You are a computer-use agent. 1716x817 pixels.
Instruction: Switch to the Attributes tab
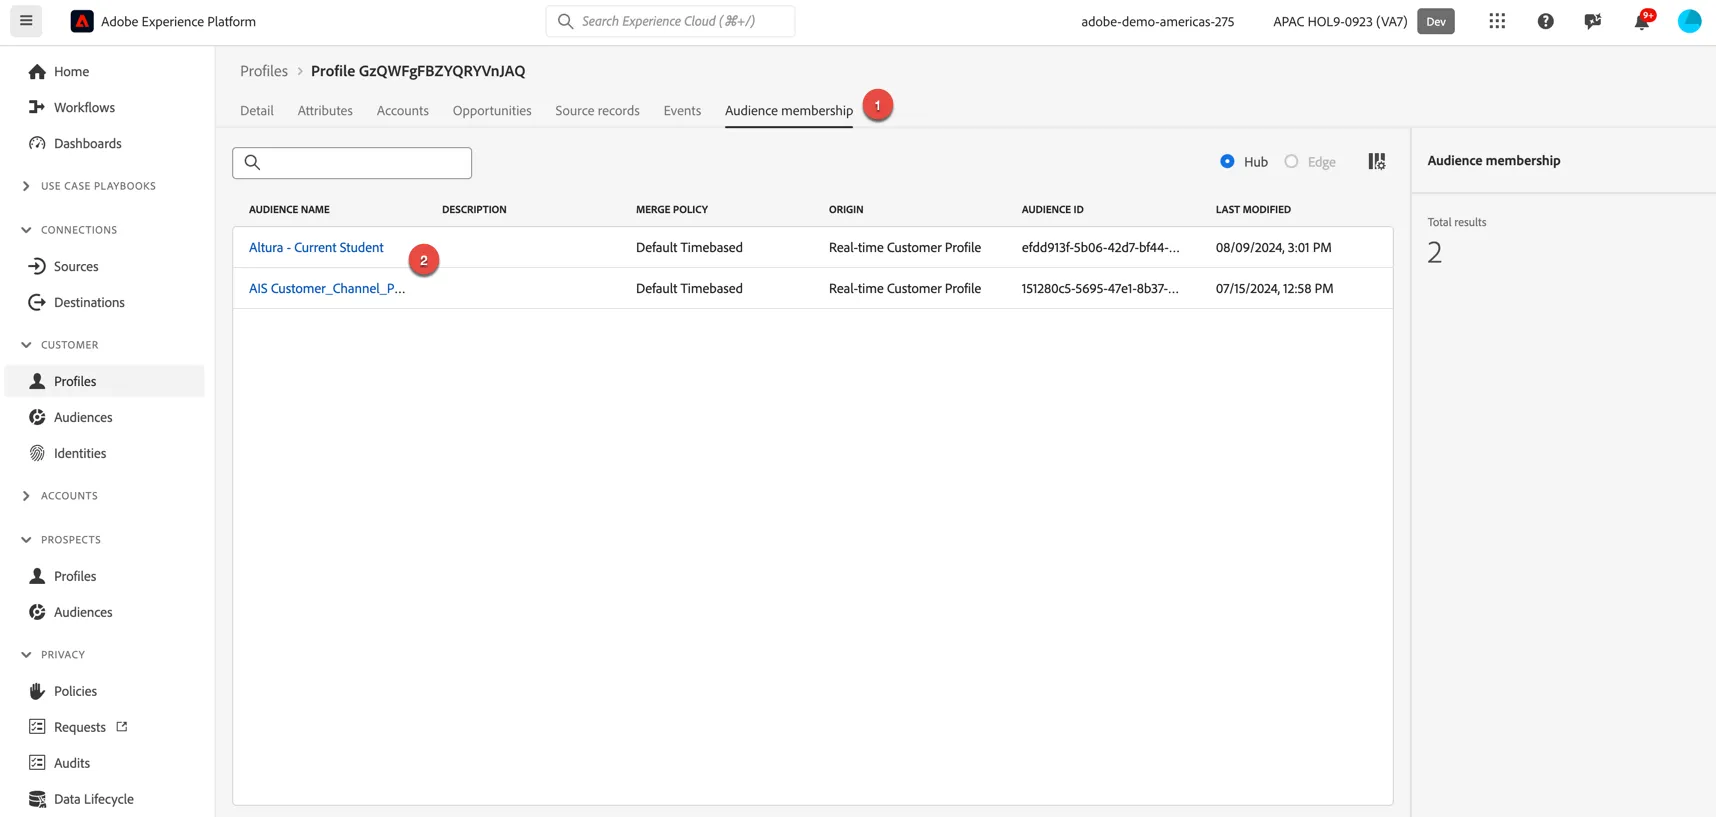(325, 111)
